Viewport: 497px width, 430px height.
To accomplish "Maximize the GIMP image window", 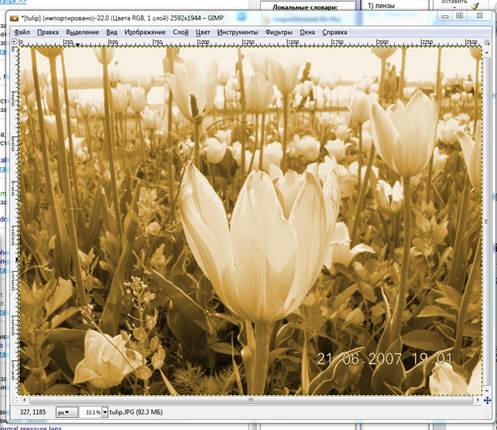I will (459, 16).
